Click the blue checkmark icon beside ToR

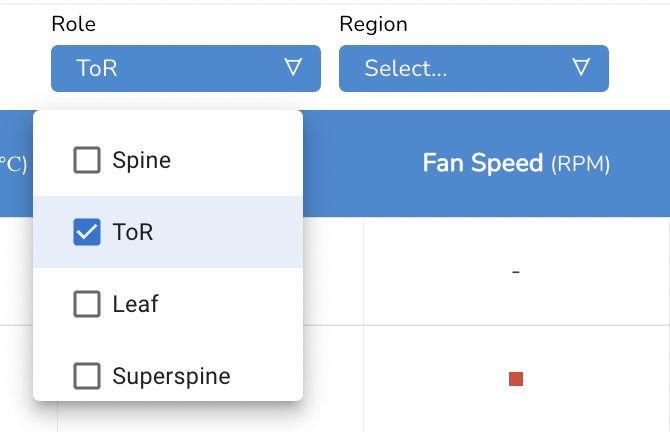87,232
